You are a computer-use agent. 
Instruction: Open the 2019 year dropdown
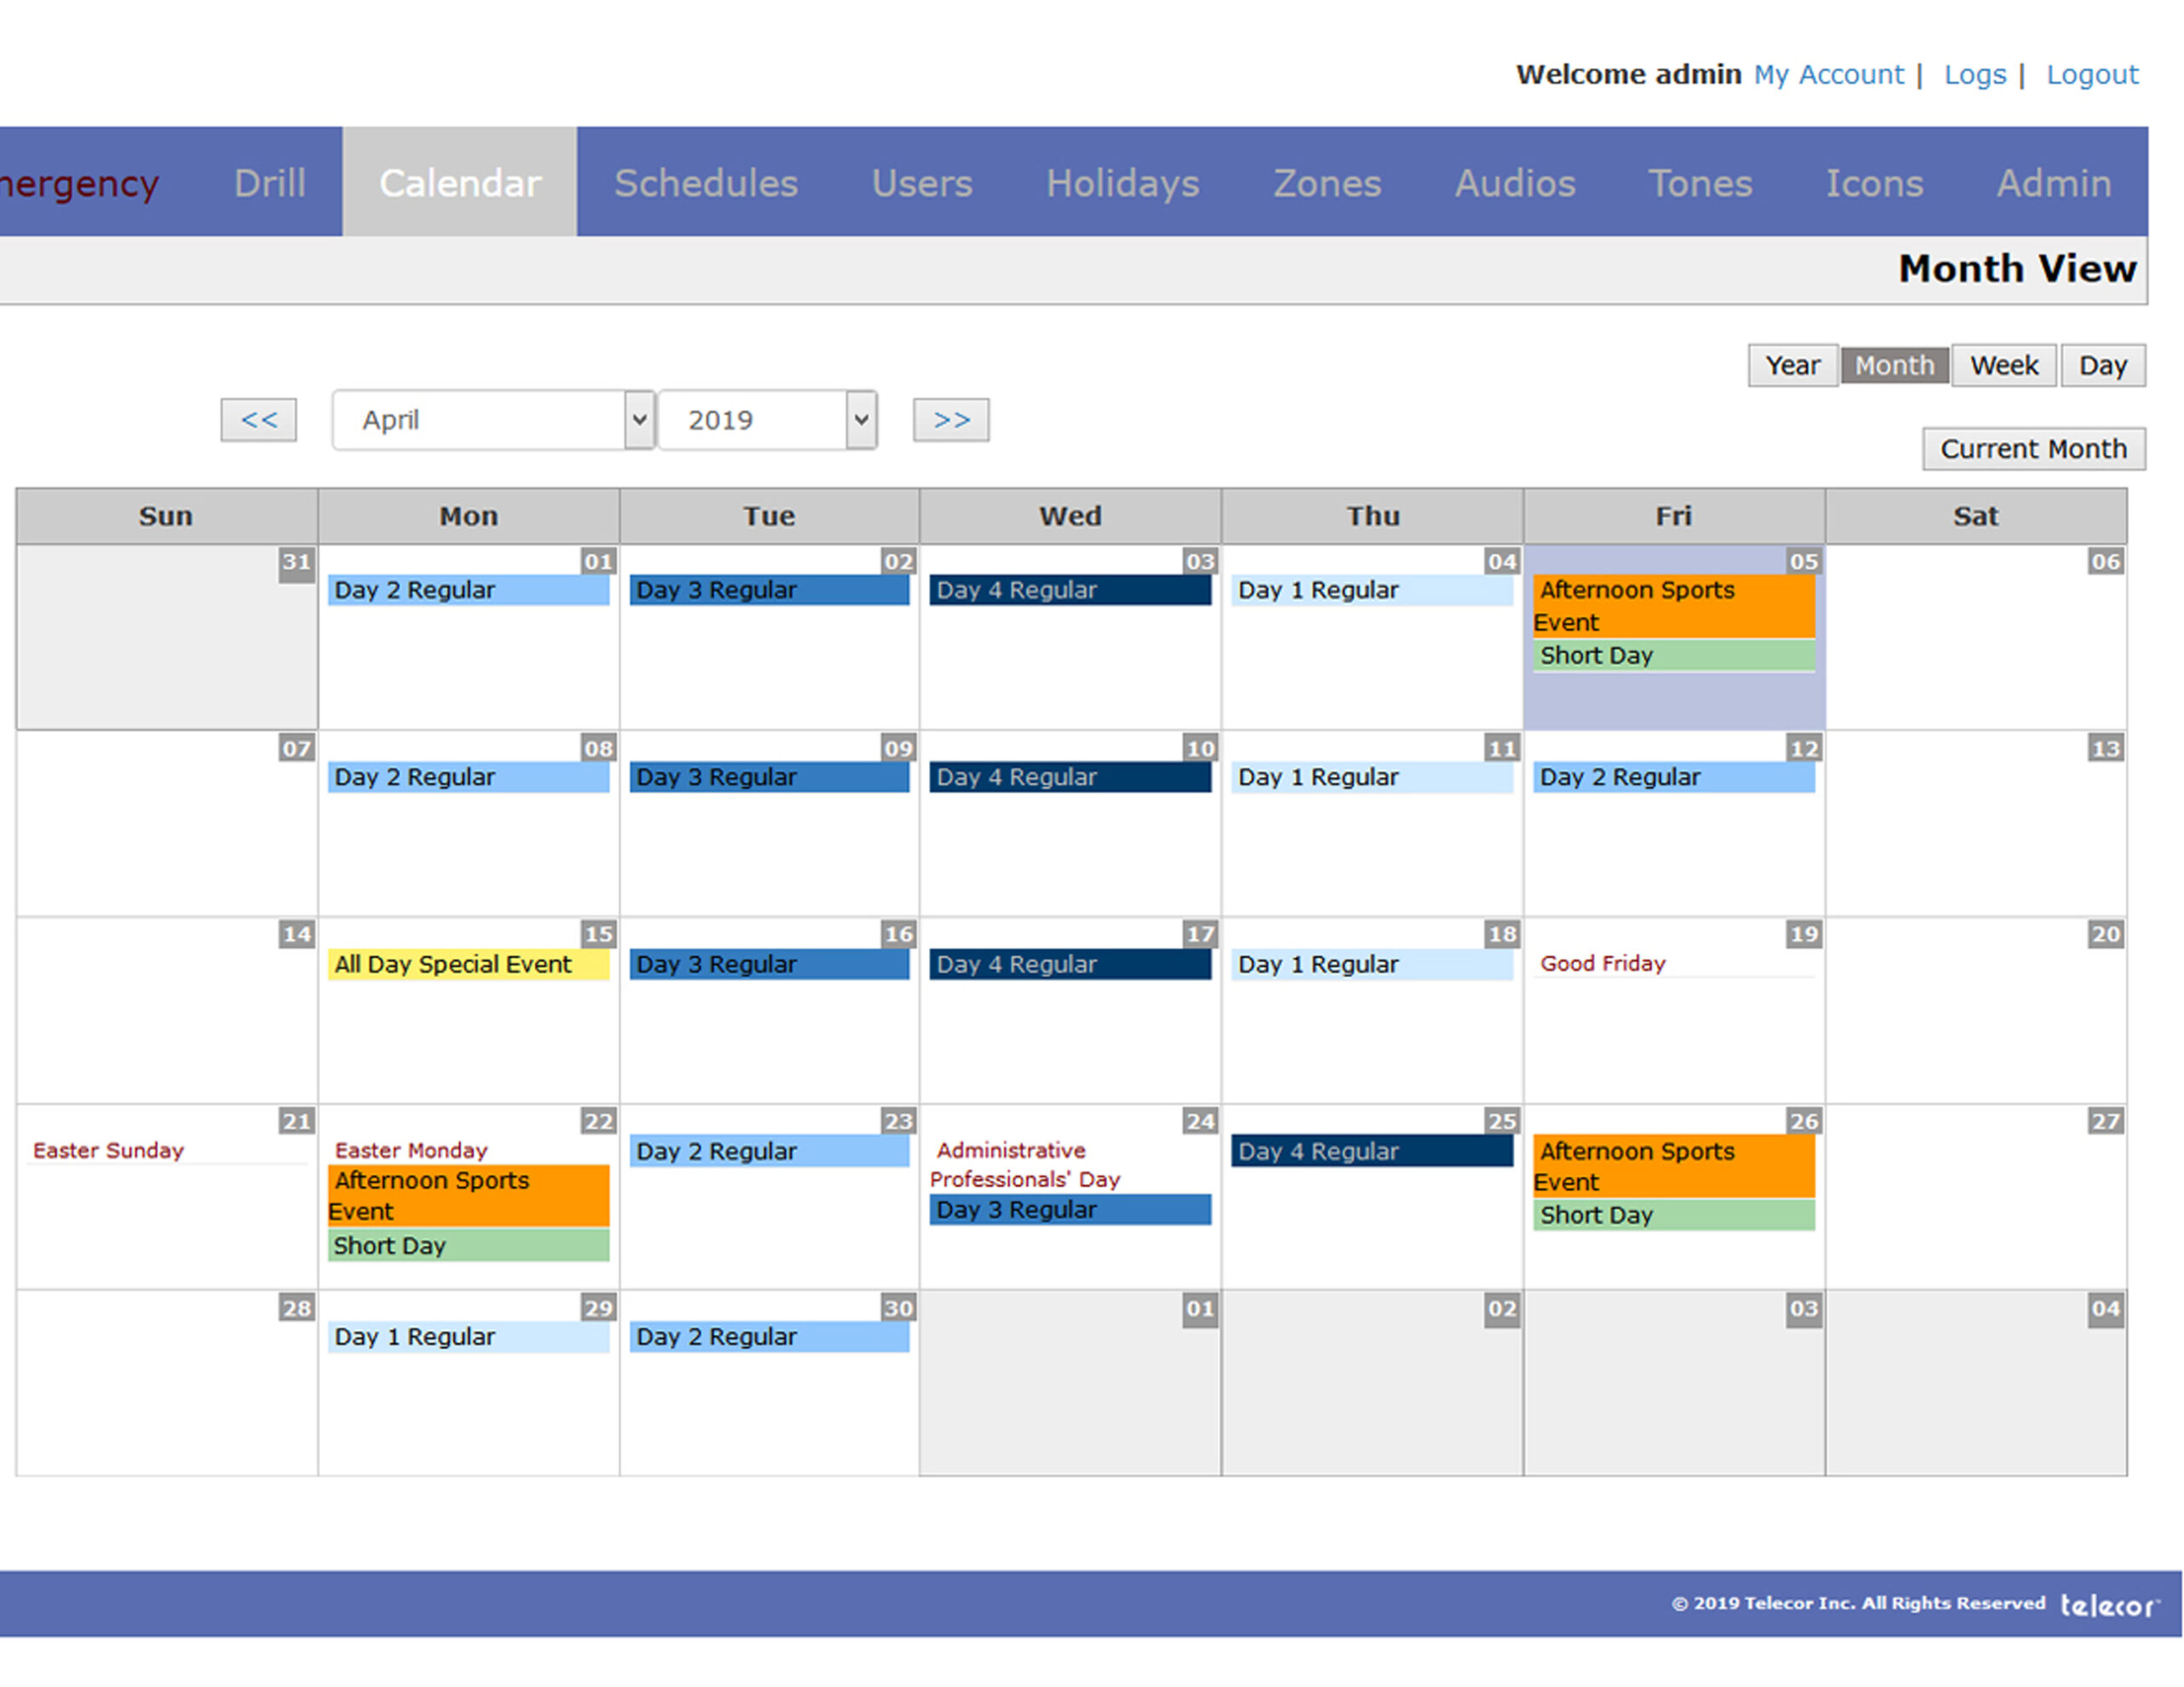point(767,419)
